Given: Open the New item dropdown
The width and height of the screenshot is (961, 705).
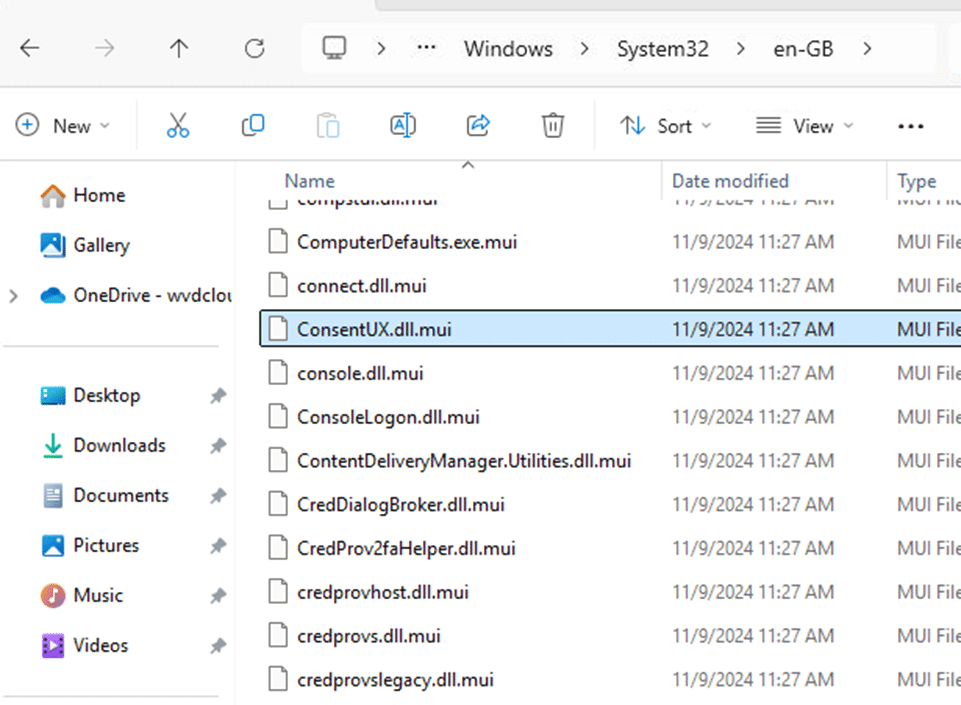Looking at the screenshot, I should pyautogui.click(x=63, y=126).
